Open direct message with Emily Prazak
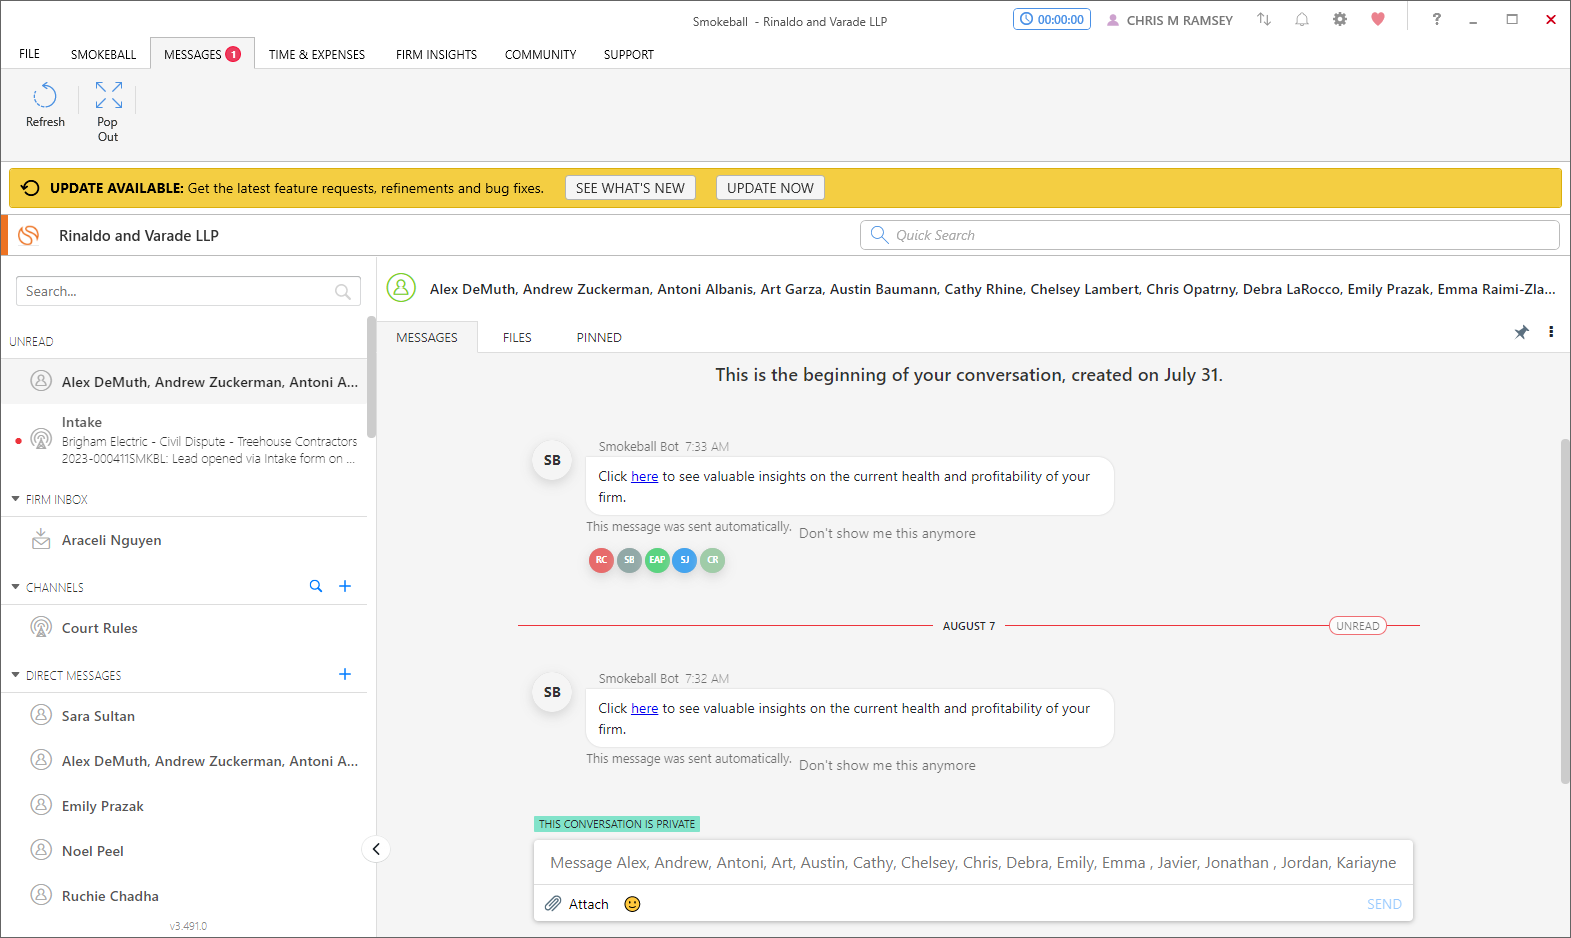 [x=184, y=806]
